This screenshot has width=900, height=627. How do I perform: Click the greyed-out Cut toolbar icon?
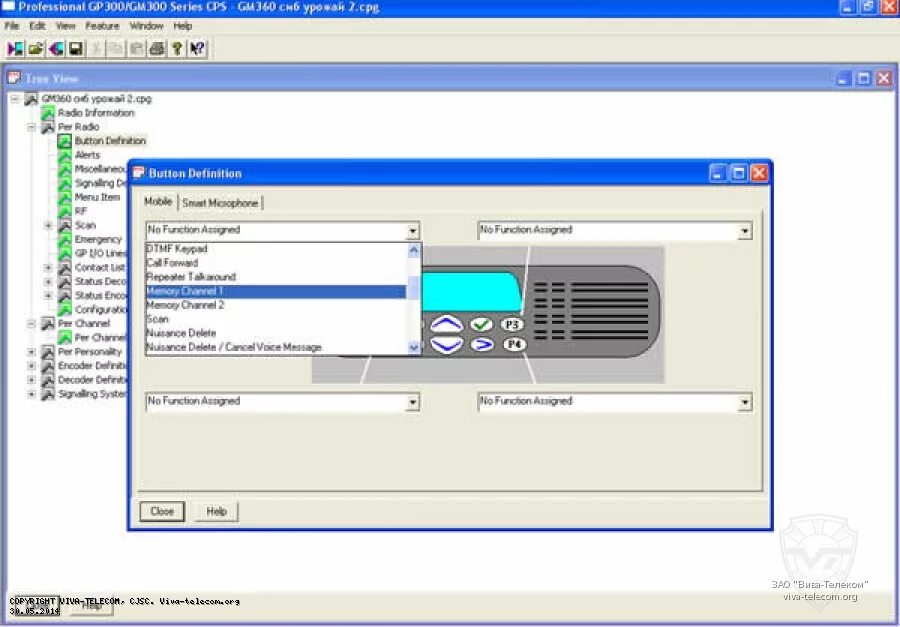96,49
